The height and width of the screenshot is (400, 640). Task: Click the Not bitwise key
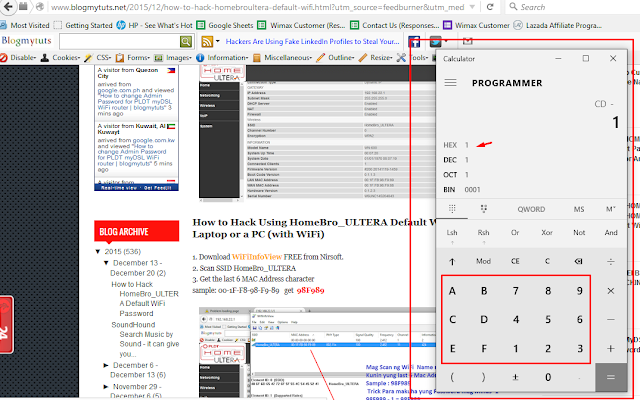pyautogui.click(x=579, y=233)
